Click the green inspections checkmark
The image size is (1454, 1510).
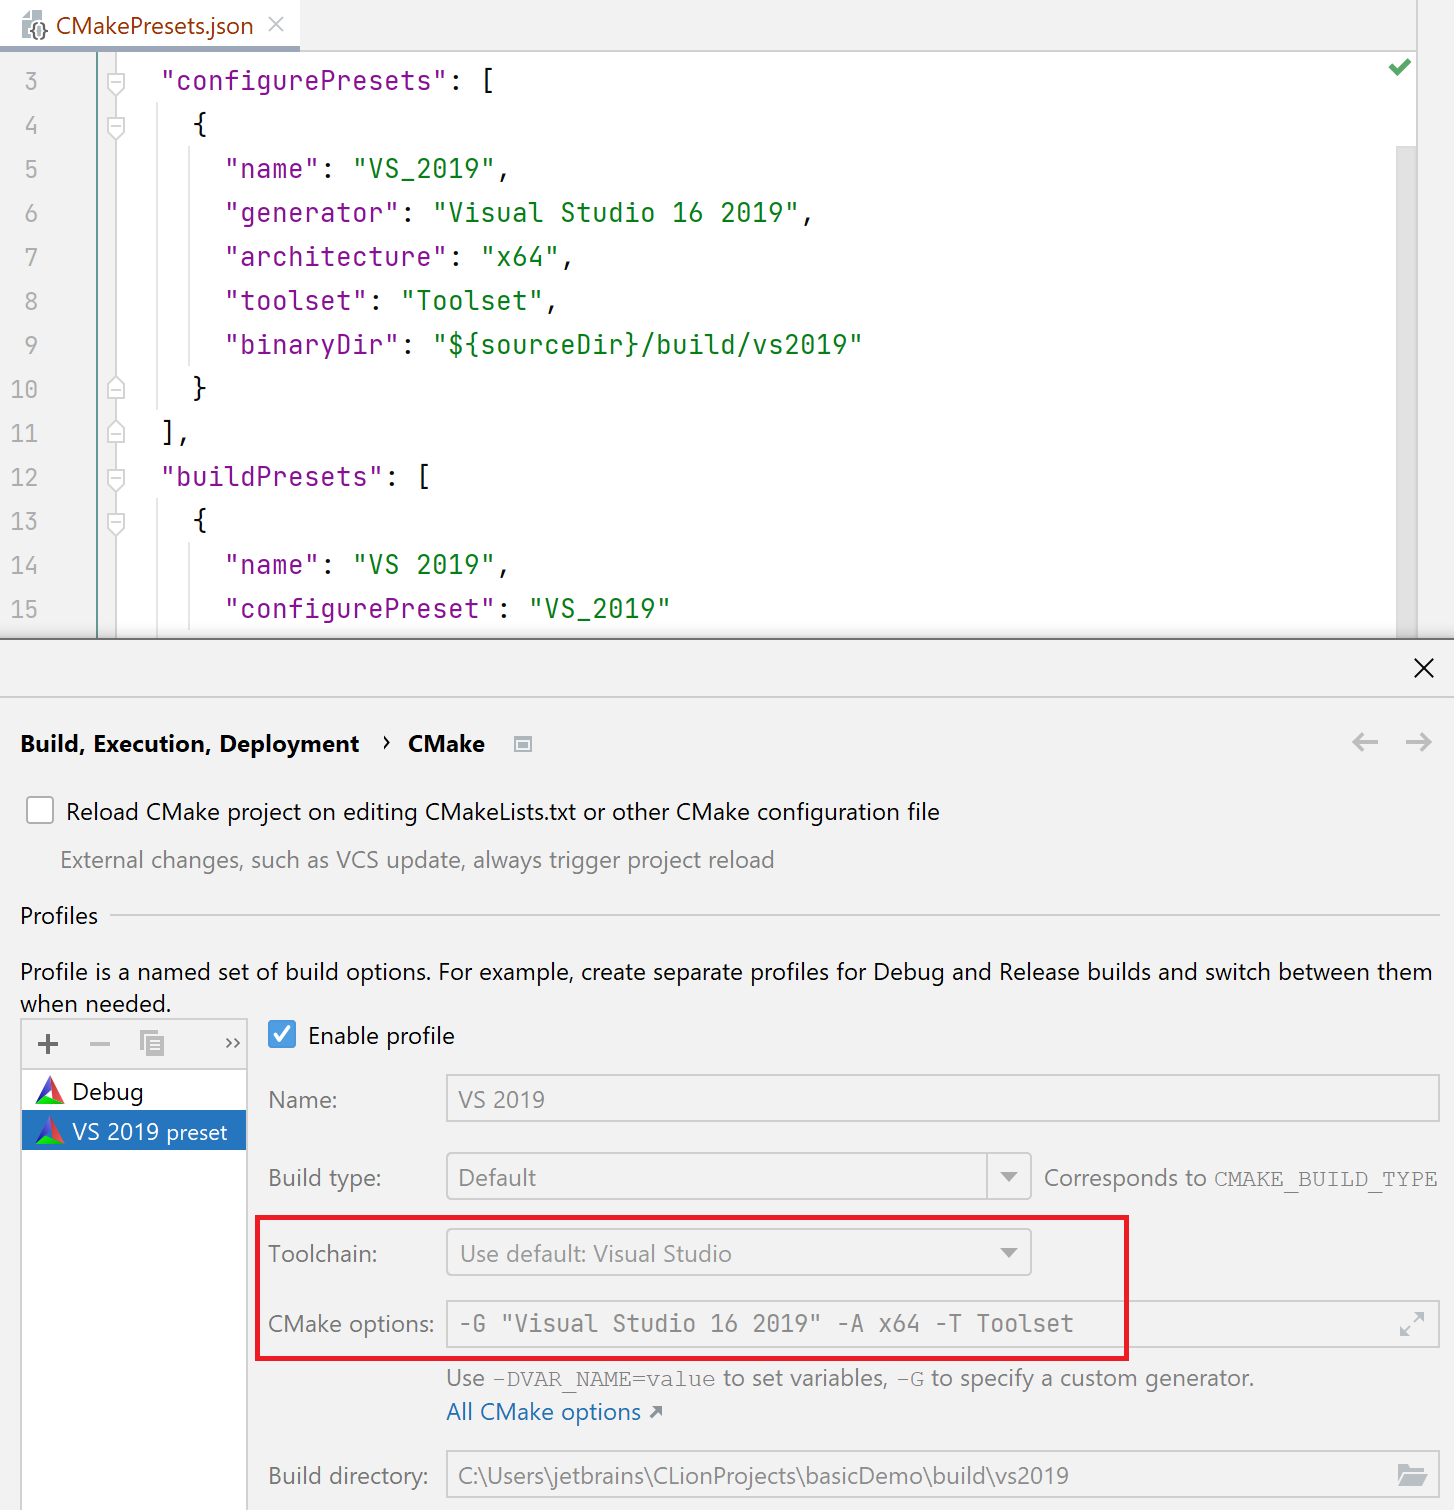click(1399, 67)
